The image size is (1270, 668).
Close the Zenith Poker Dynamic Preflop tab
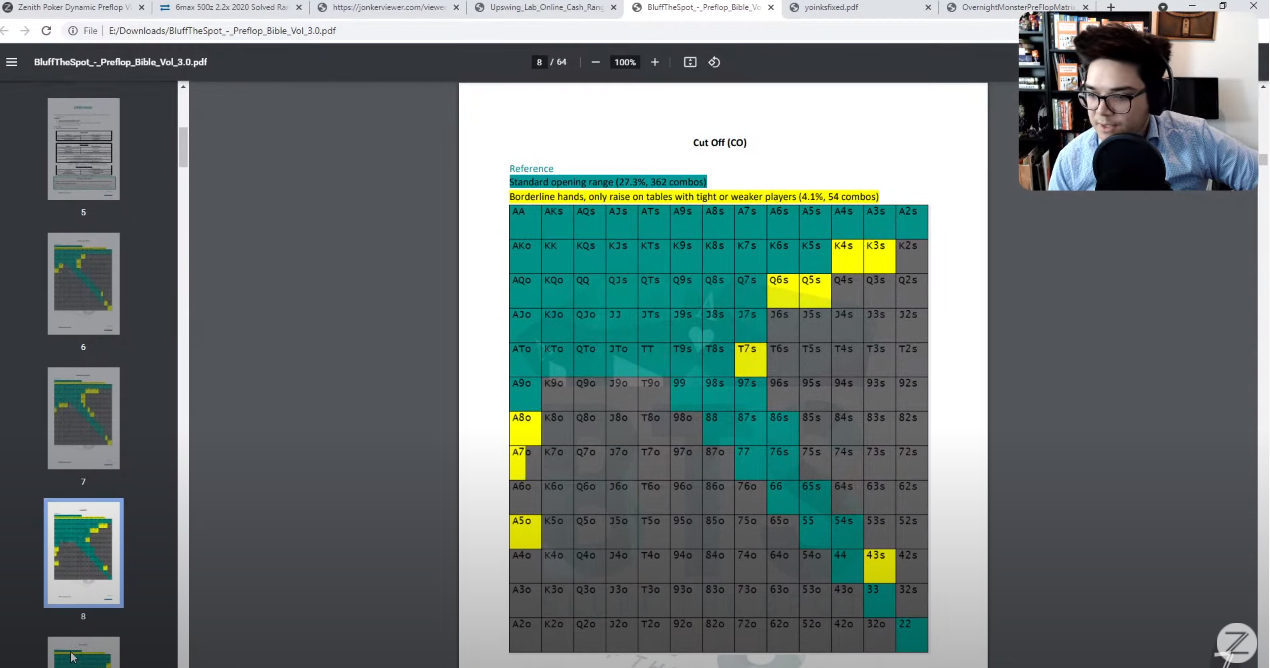click(139, 8)
